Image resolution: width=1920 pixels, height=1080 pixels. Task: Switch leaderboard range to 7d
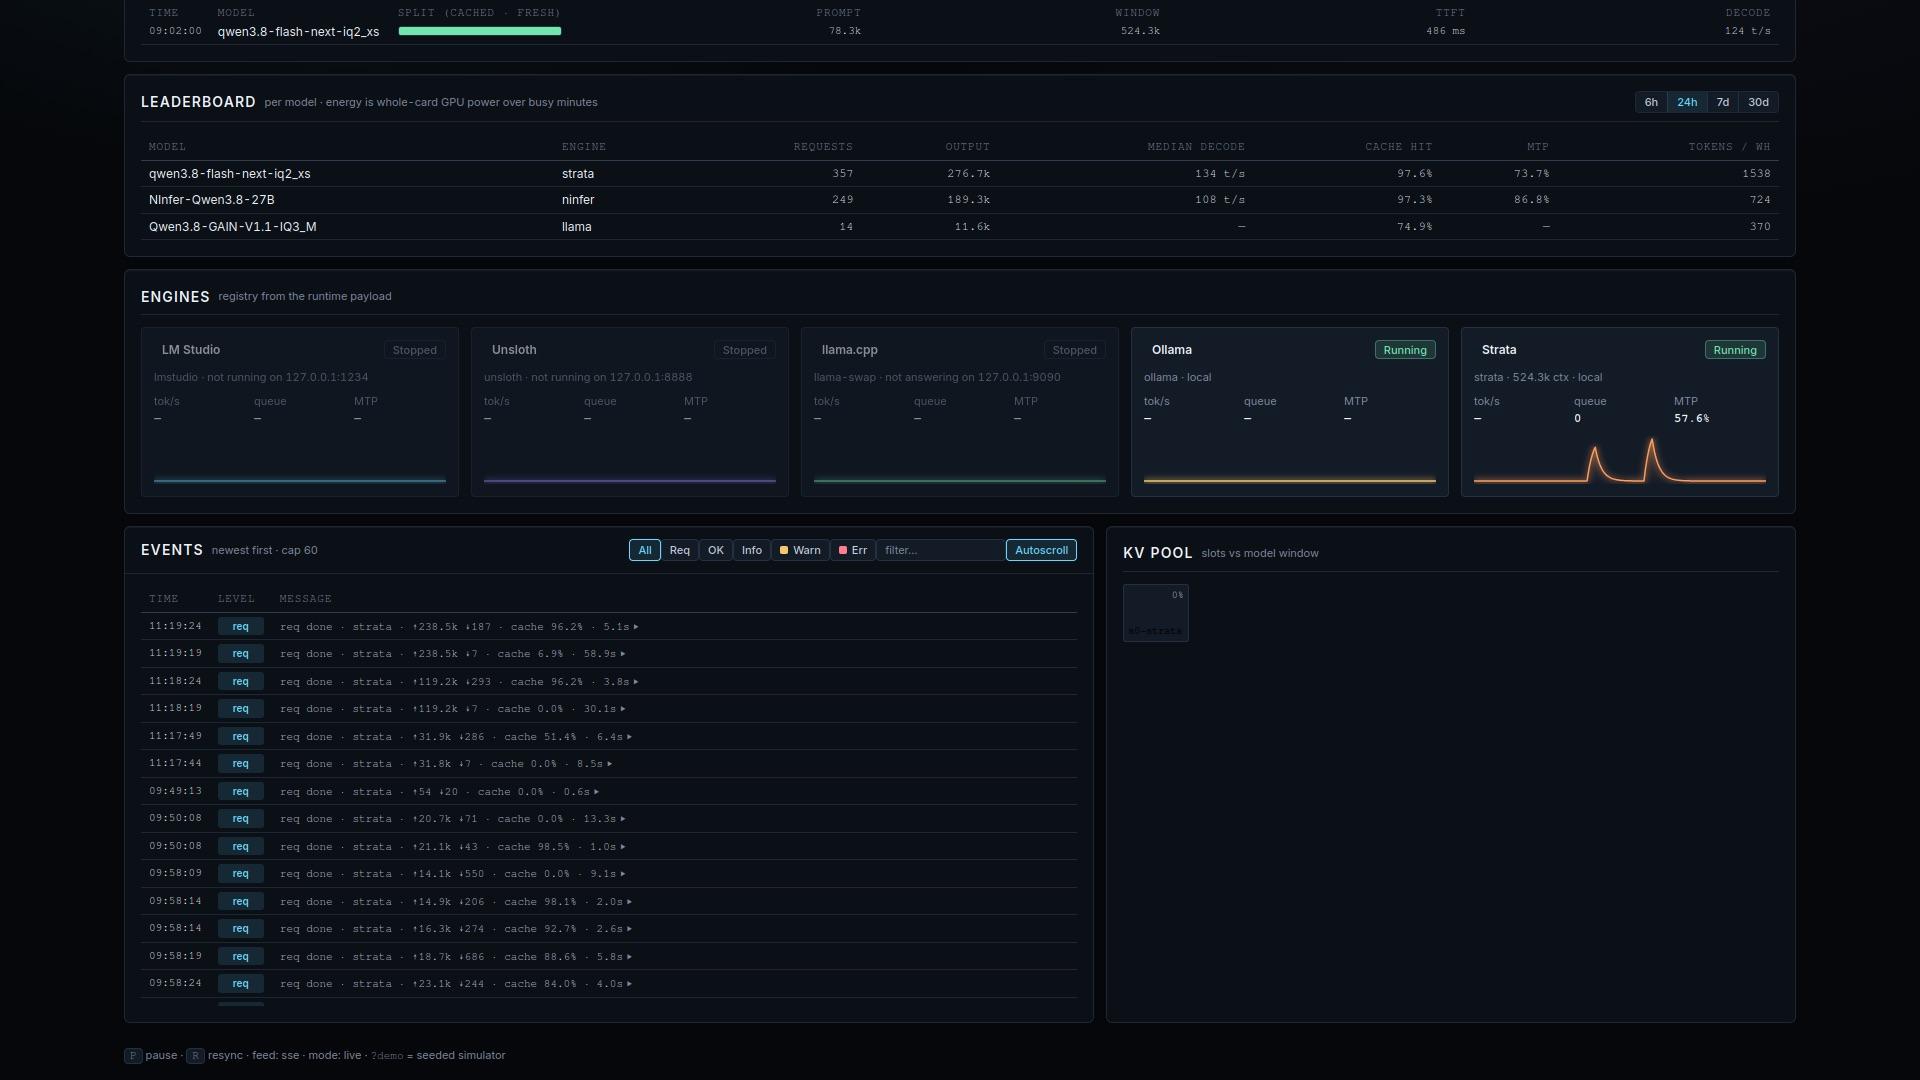pyautogui.click(x=1722, y=102)
